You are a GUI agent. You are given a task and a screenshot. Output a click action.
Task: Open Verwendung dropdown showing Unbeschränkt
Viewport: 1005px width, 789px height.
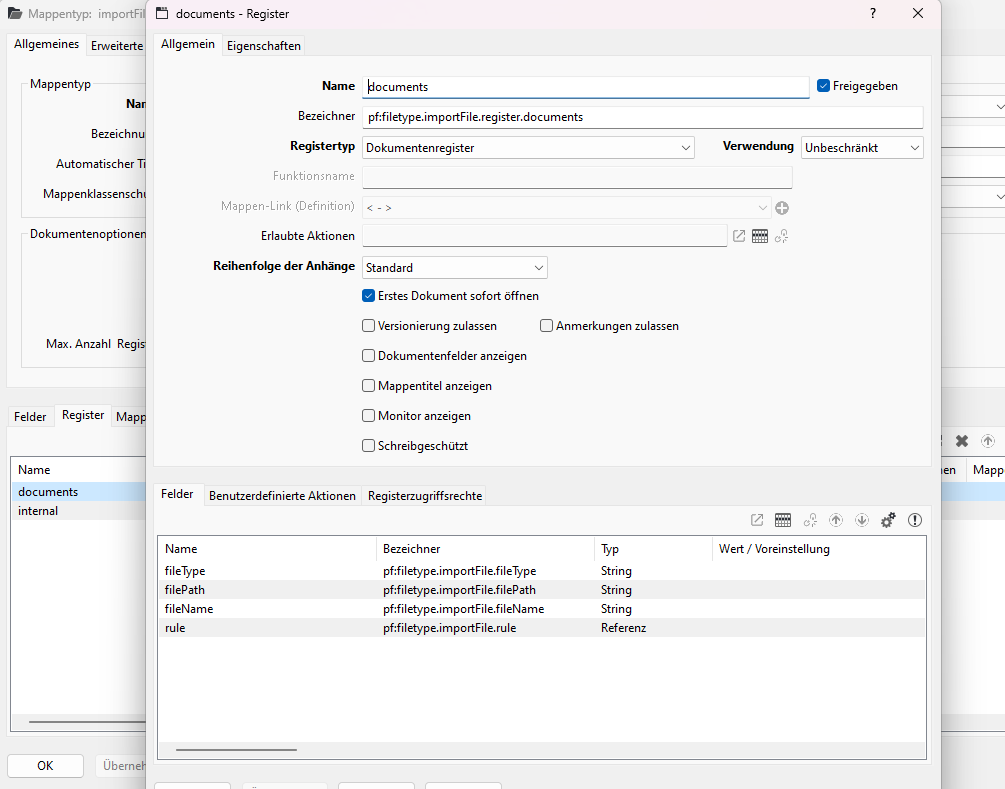tap(862, 147)
